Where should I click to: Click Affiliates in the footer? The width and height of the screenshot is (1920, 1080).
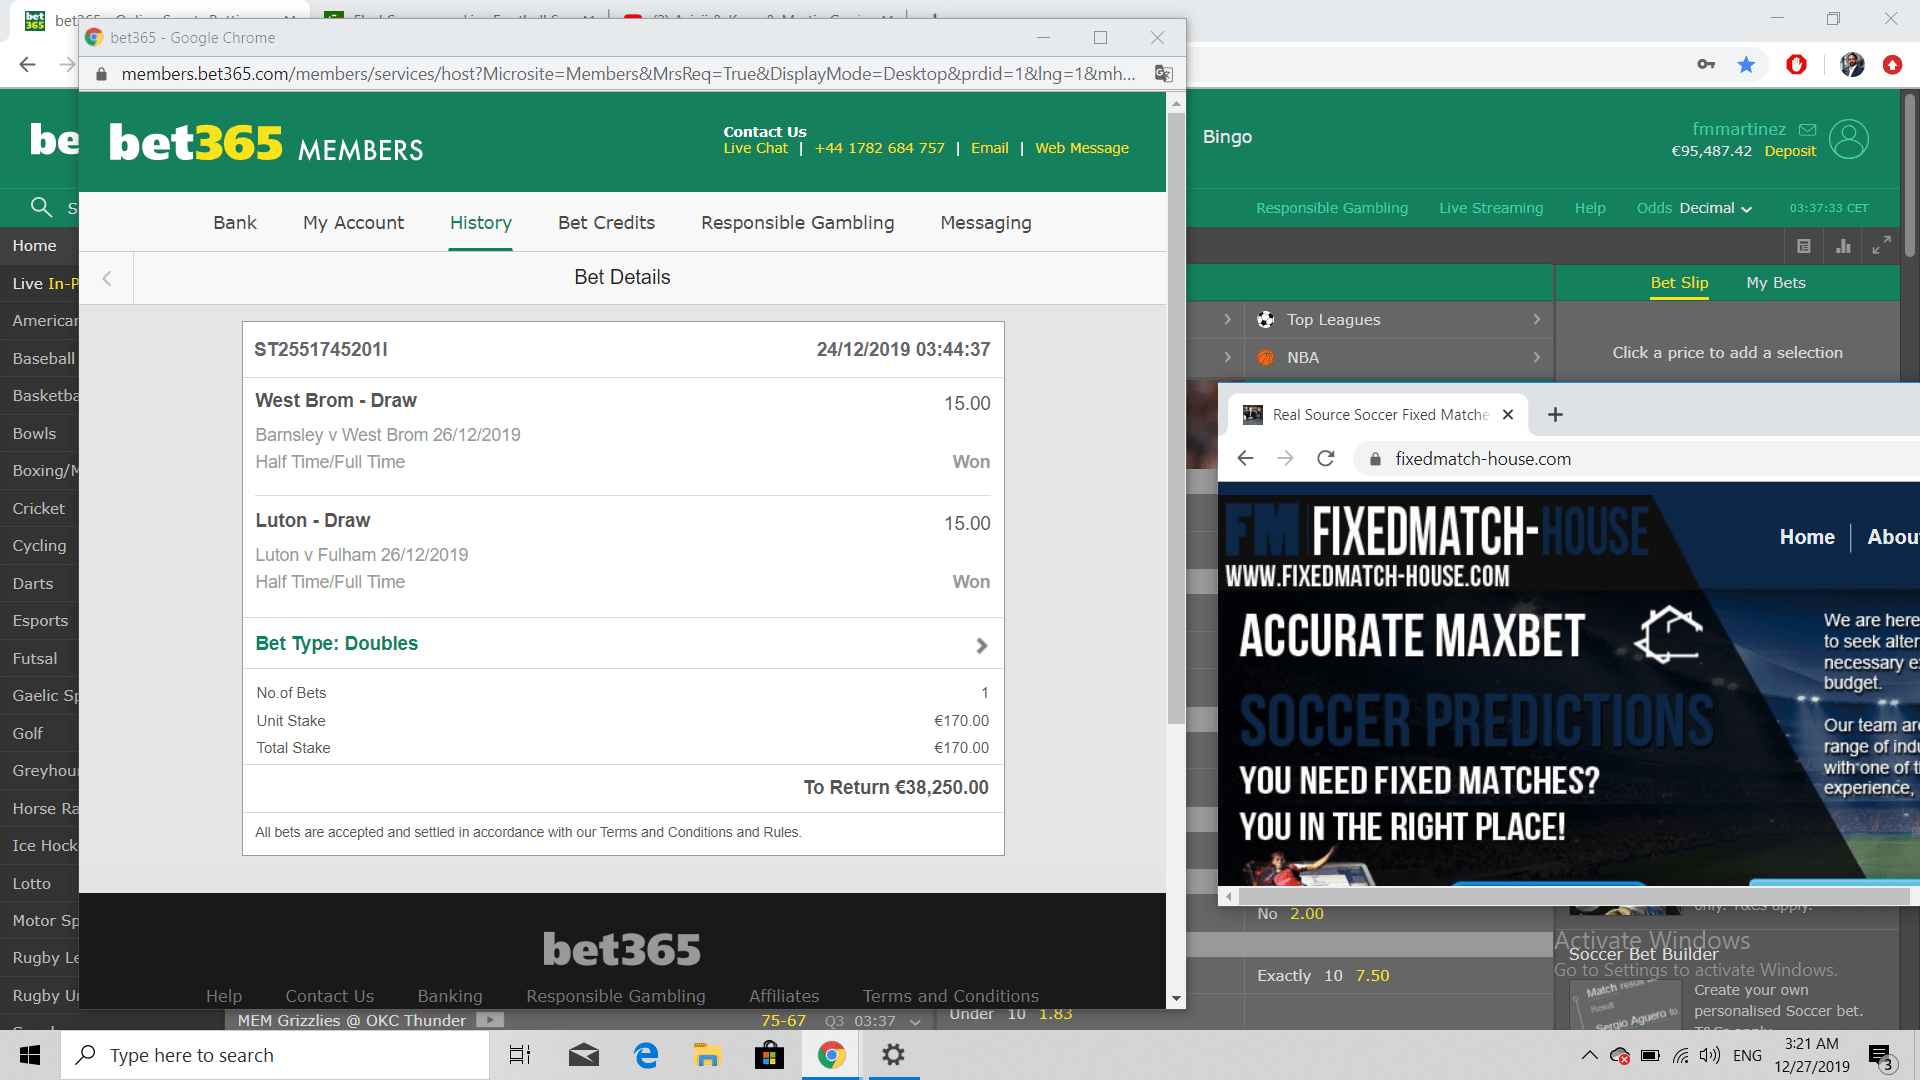pyautogui.click(x=783, y=996)
